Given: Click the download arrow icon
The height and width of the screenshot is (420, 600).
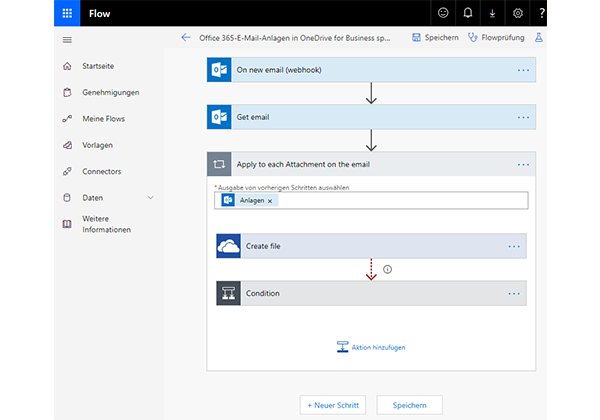Looking at the screenshot, I should 492,13.
